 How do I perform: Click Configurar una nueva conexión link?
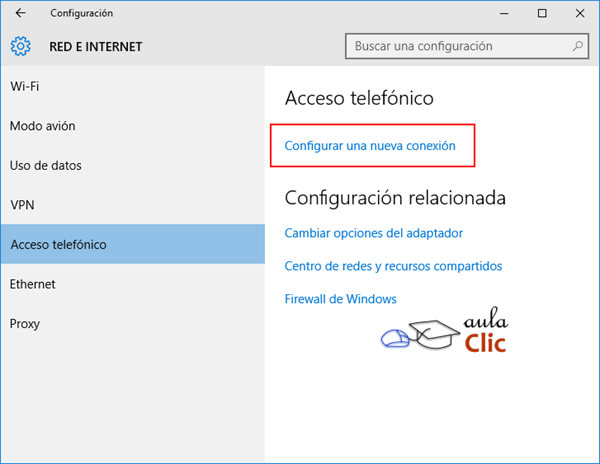coord(370,146)
